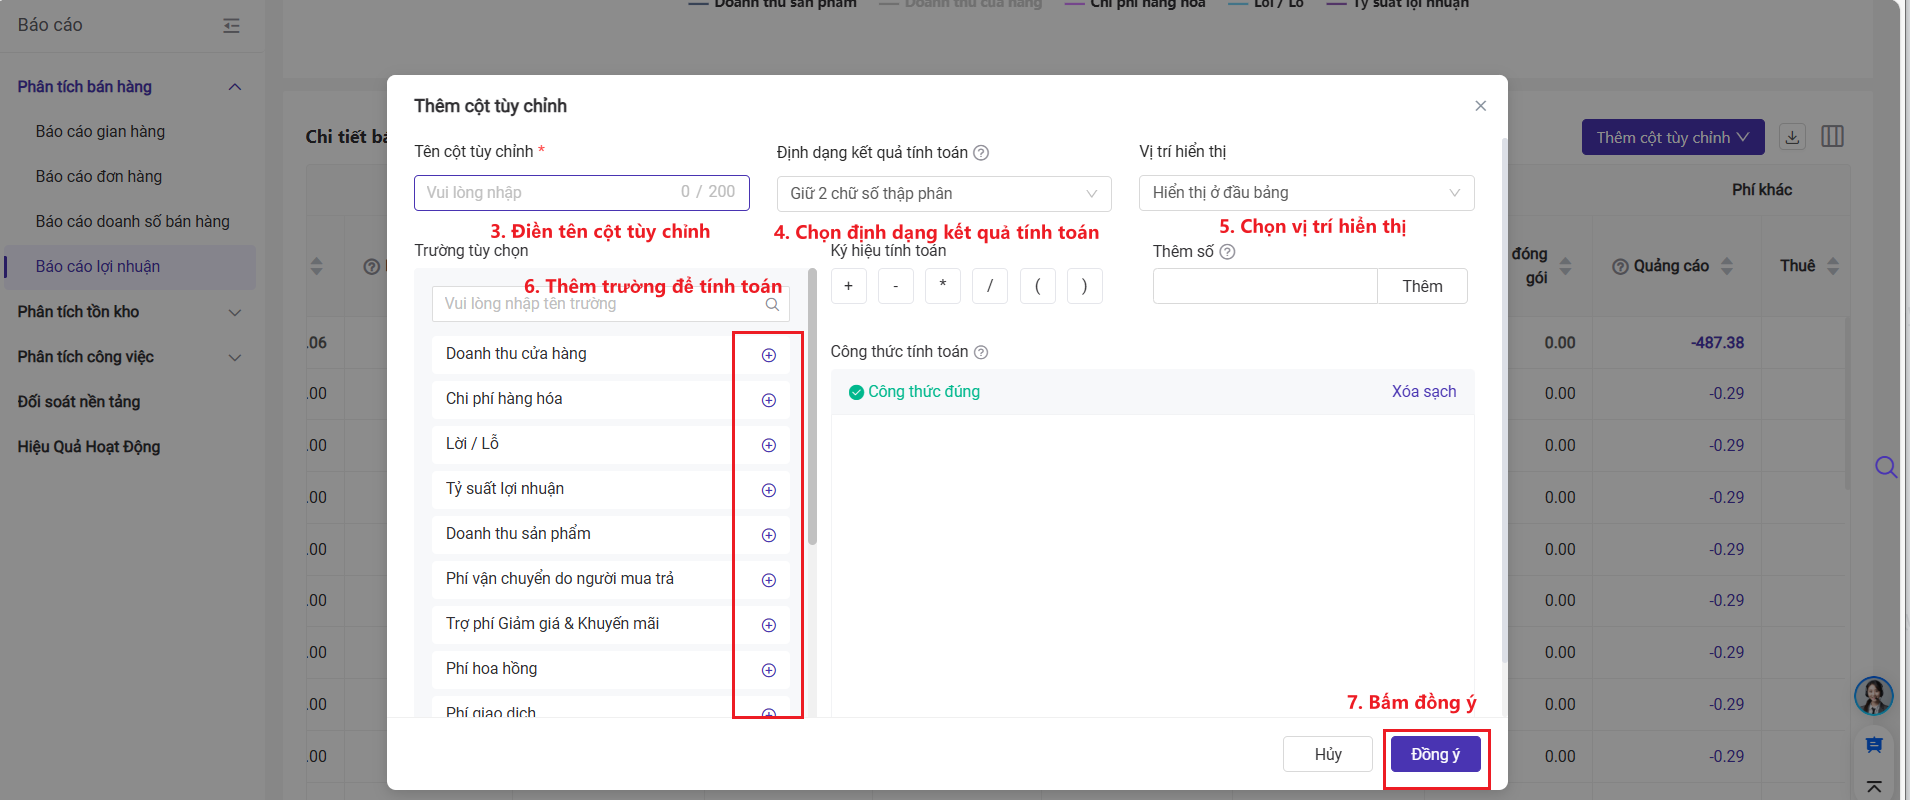
Task: Open column layout settings icon
Action: point(1832,137)
